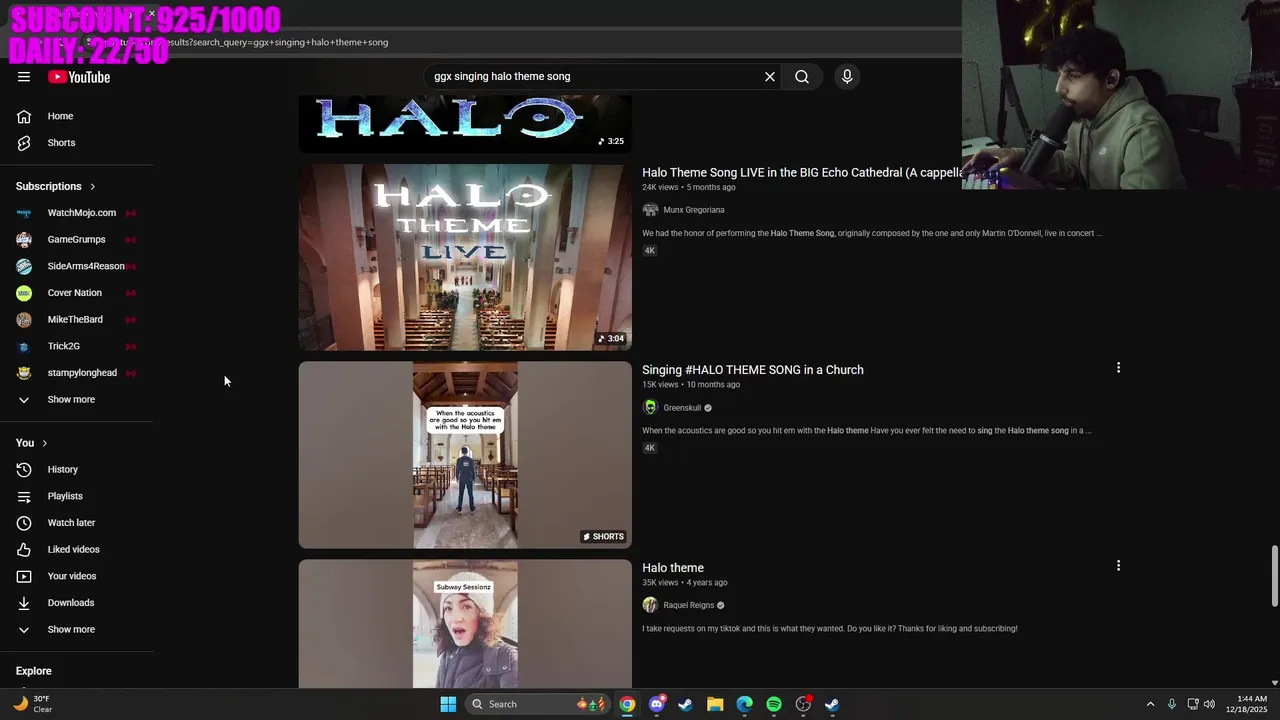
Task: Open title Singing #HALO THEME SONG in a Church
Action: tap(753, 370)
